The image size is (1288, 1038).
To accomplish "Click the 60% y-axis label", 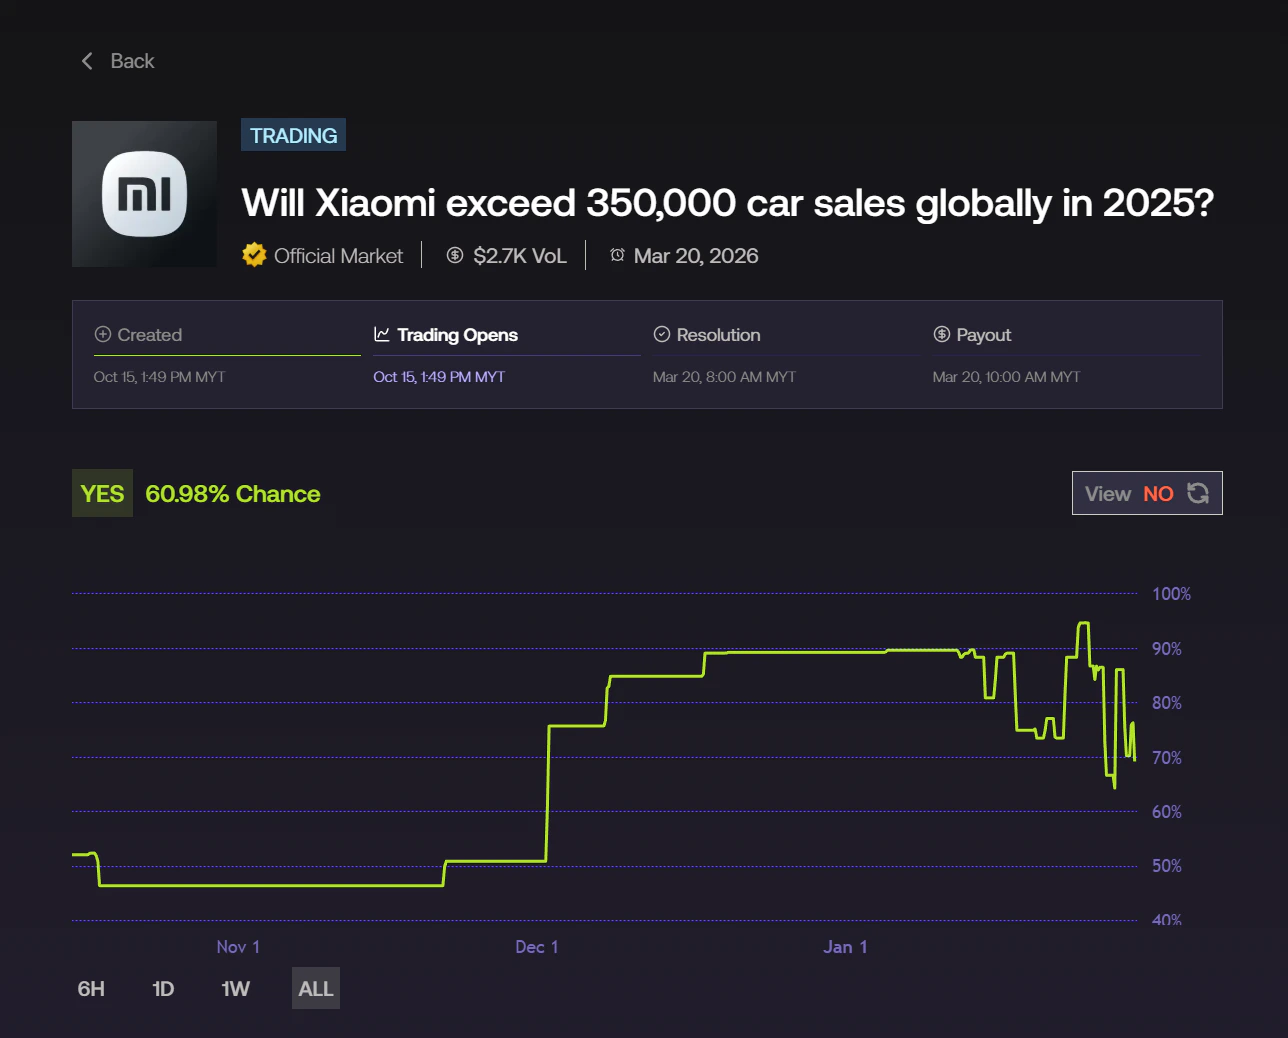I will (x=1166, y=812).
